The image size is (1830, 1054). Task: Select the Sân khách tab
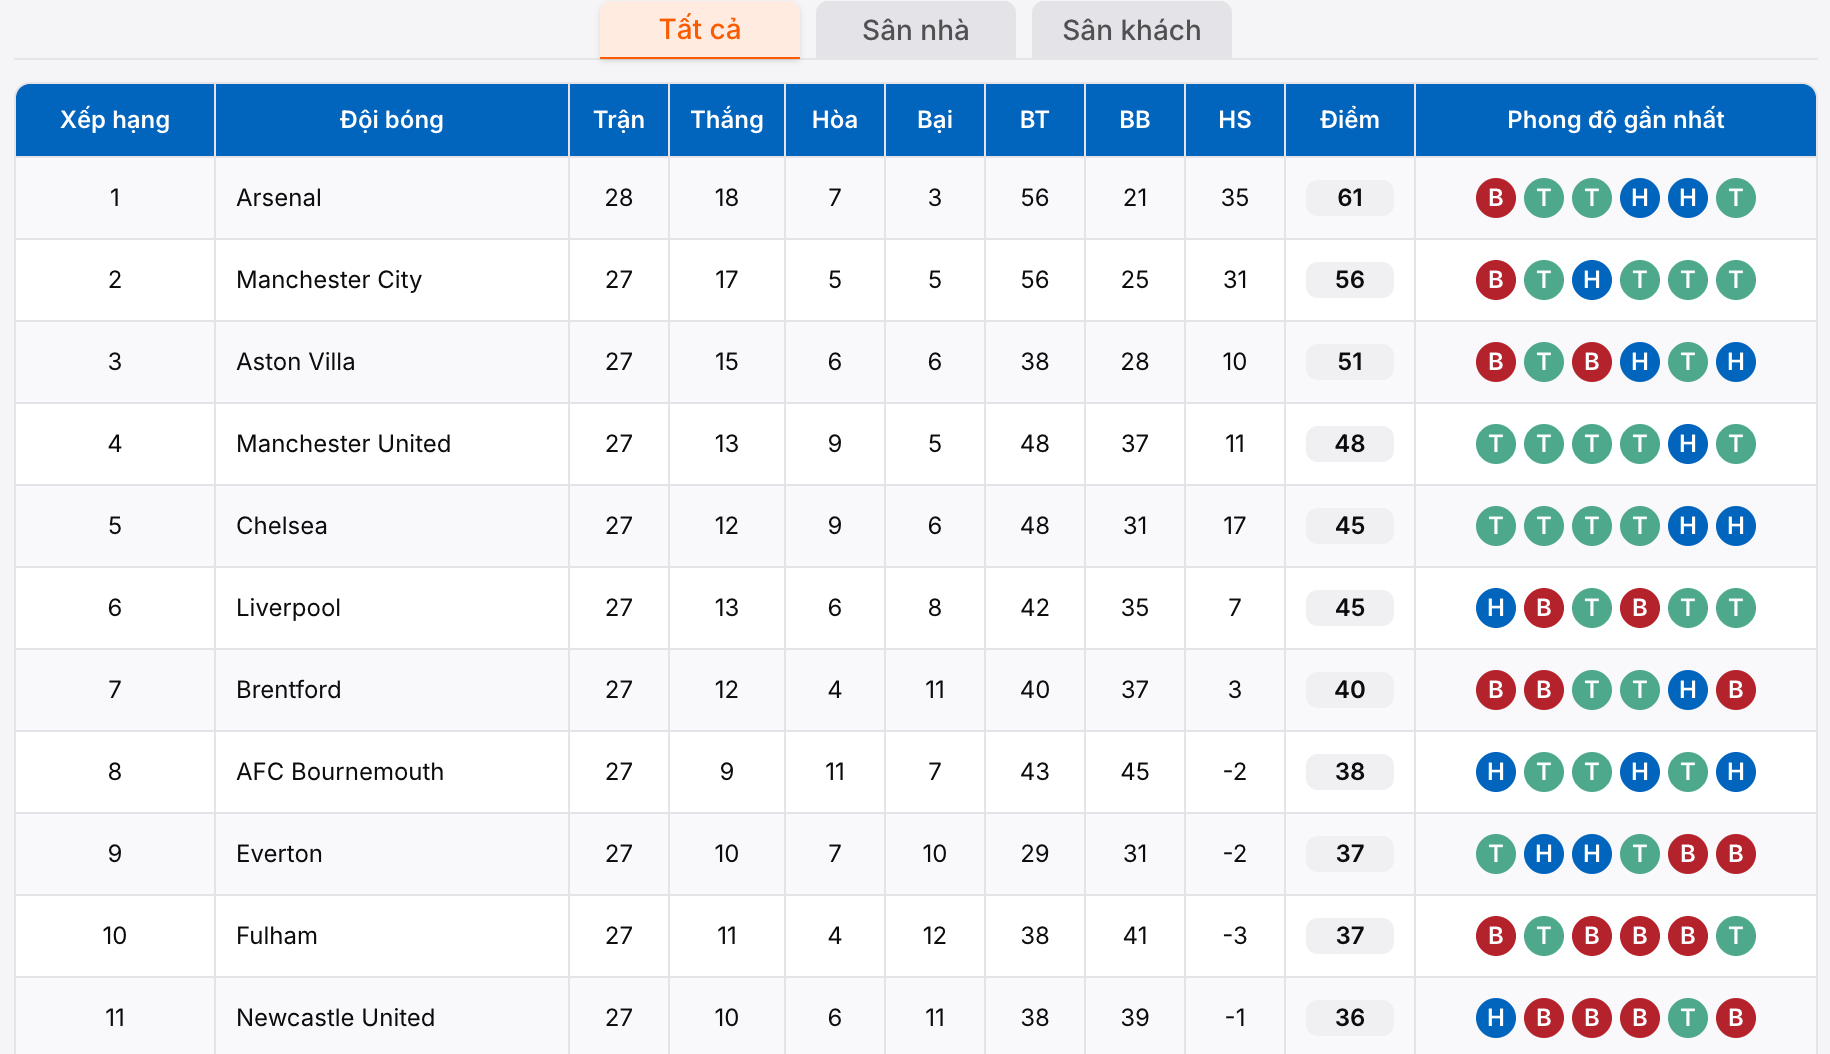[1131, 30]
